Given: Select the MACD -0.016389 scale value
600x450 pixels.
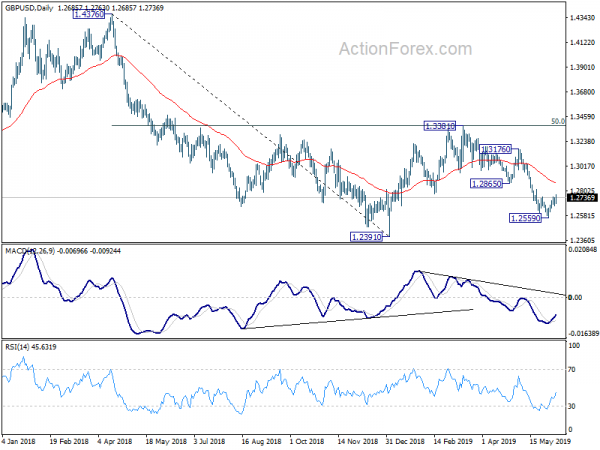Looking at the screenshot, I should [x=583, y=334].
